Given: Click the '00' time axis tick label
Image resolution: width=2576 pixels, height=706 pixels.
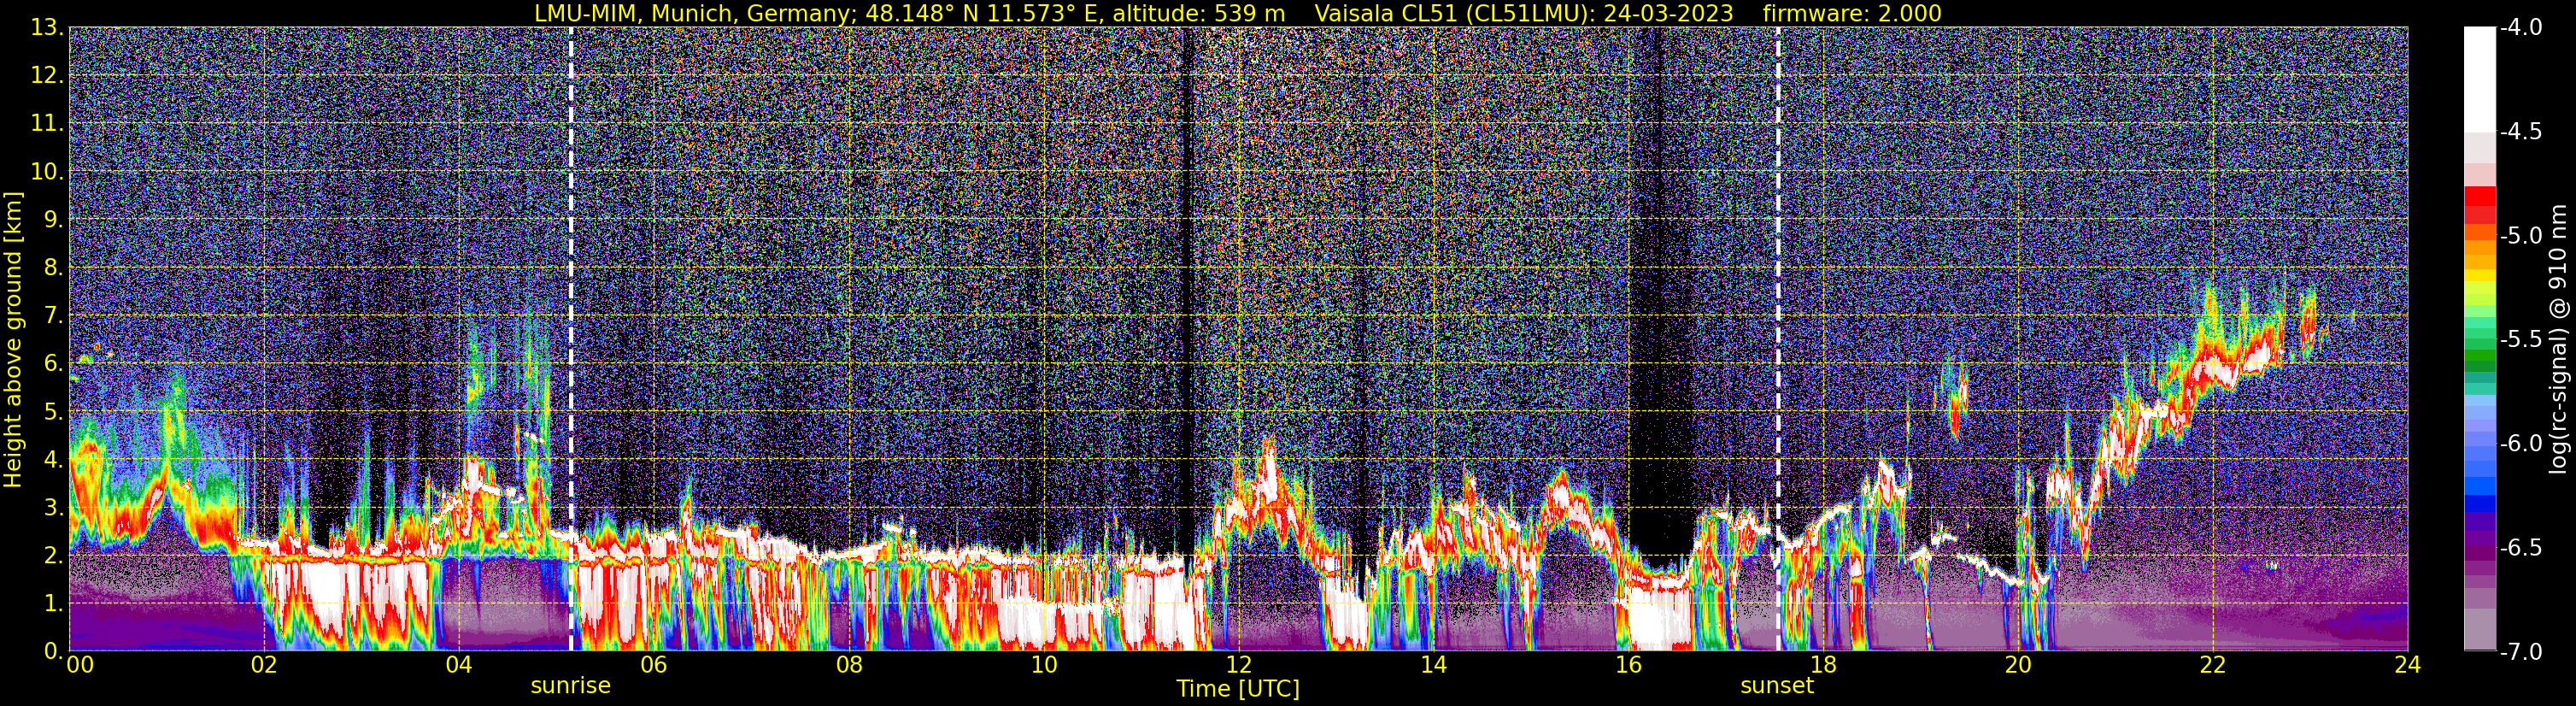Looking at the screenshot, I should click(x=80, y=665).
